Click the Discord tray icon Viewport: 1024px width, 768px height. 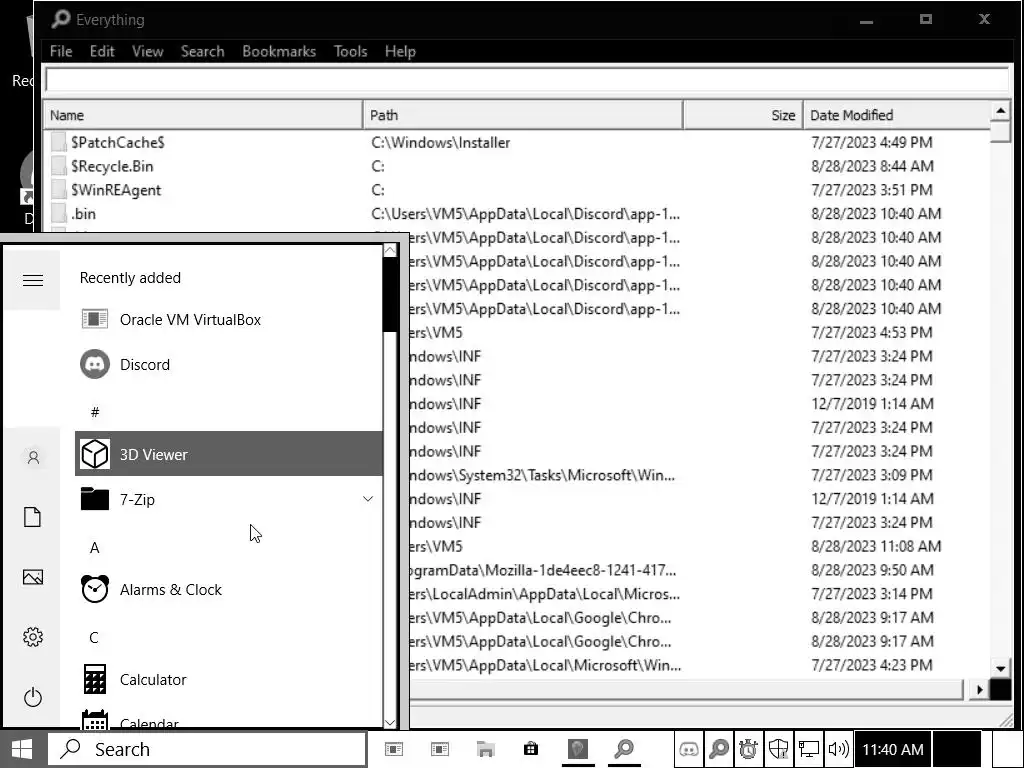(x=689, y=749)
